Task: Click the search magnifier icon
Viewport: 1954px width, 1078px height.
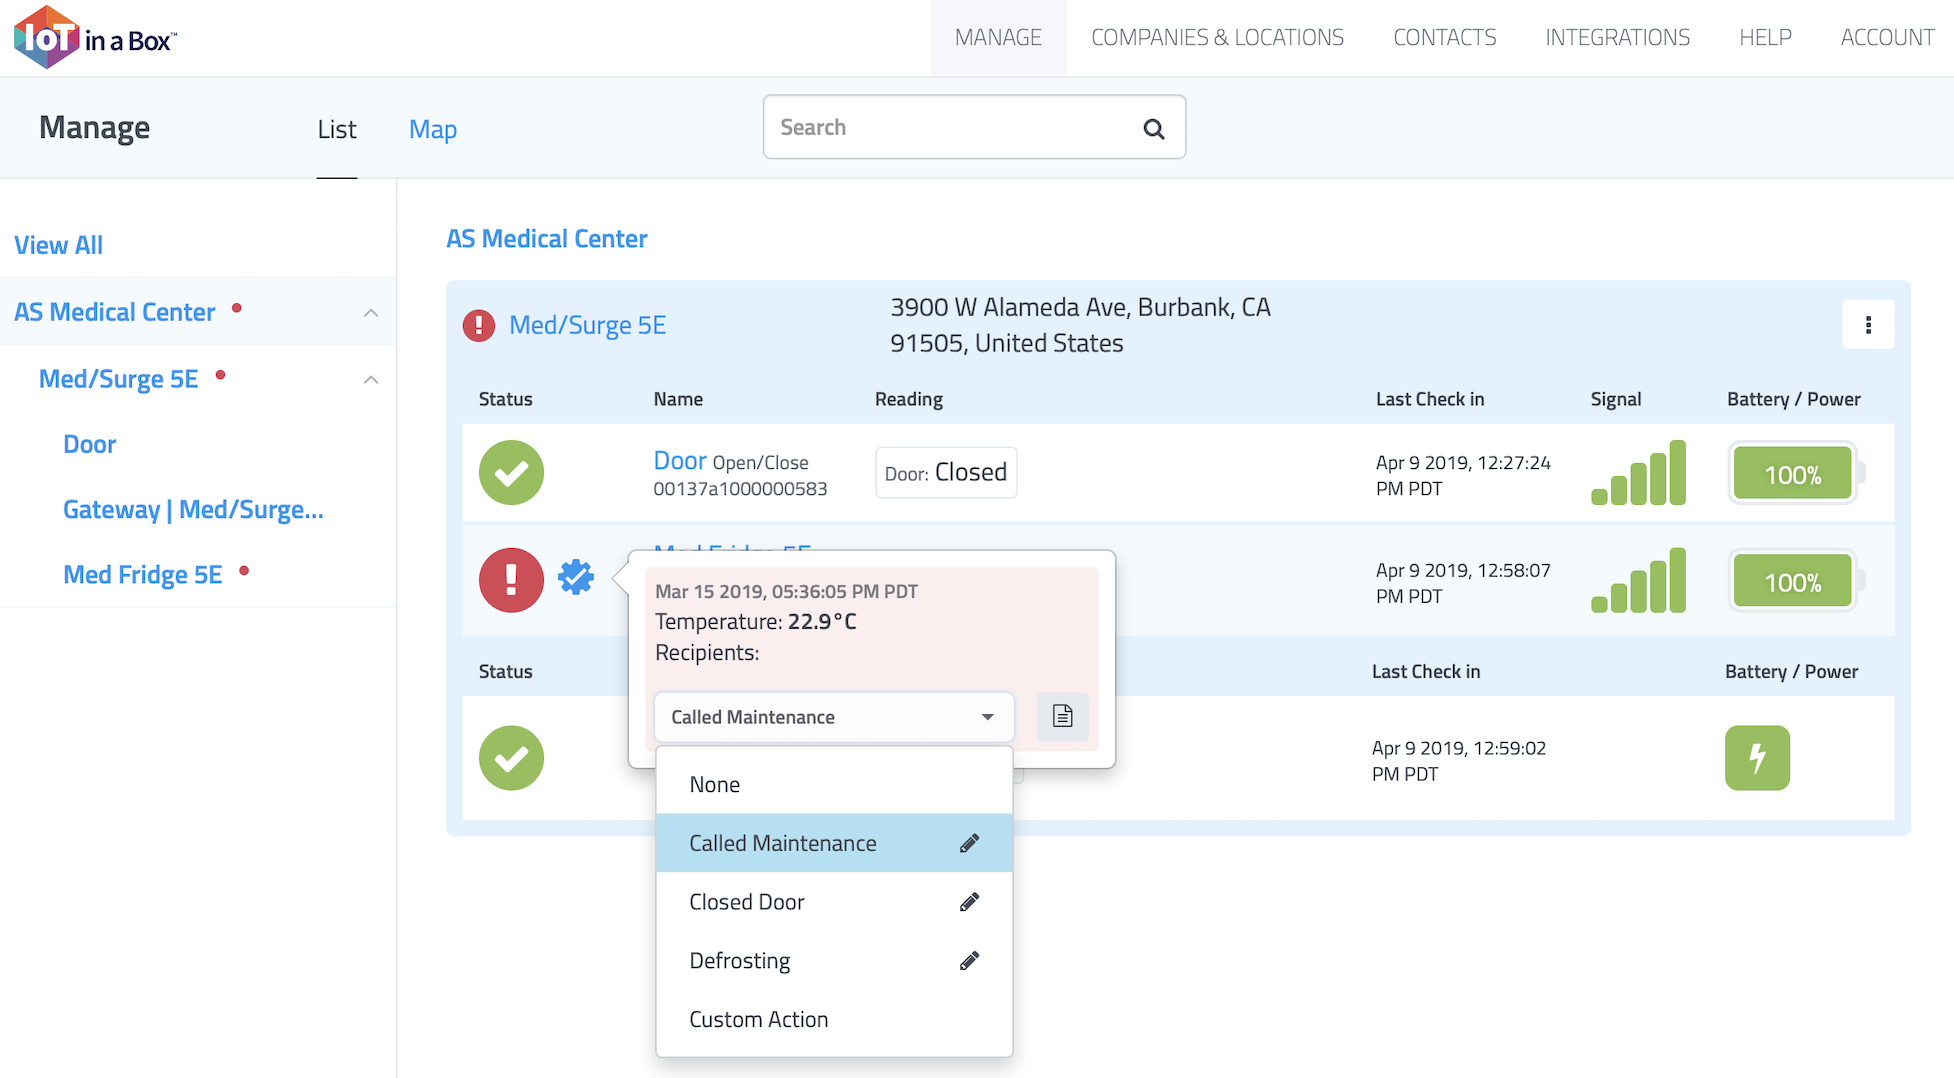Action: click(x=1153, y=129)
